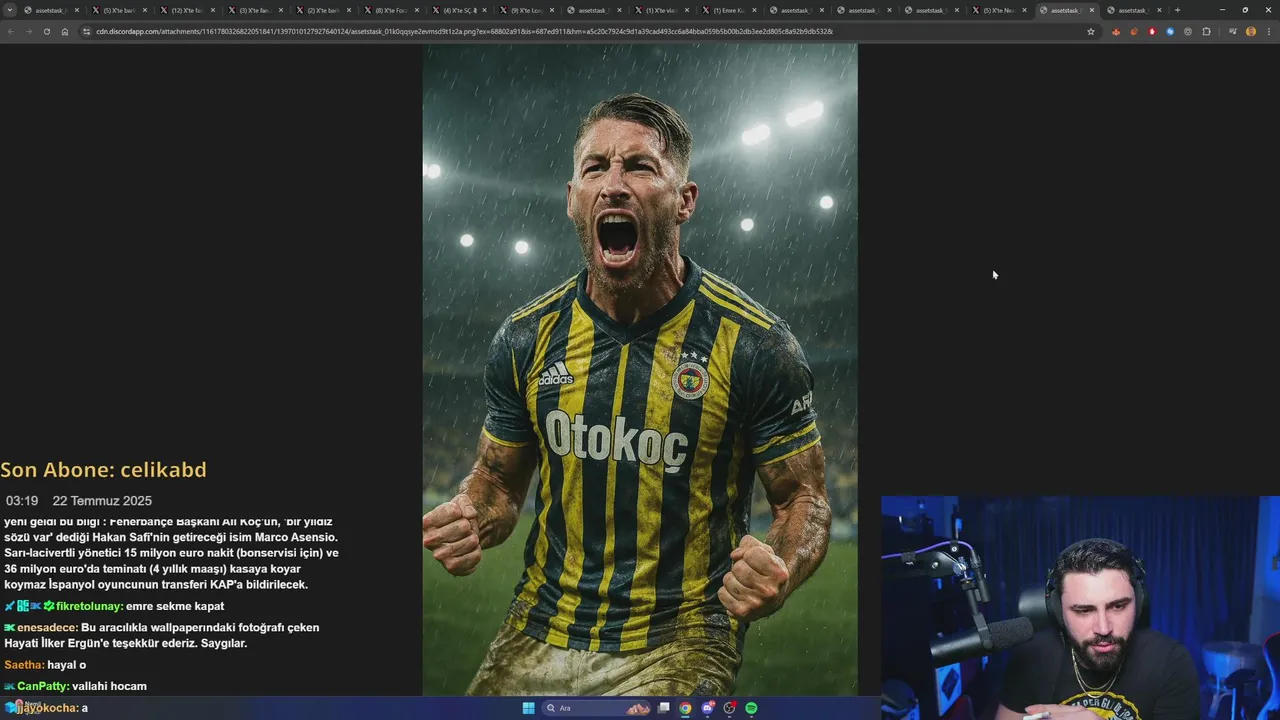Click the date text "22 Temmuz 2025"
The width and height of the screenshot is (1280, 720).
(x=102, y=501)
